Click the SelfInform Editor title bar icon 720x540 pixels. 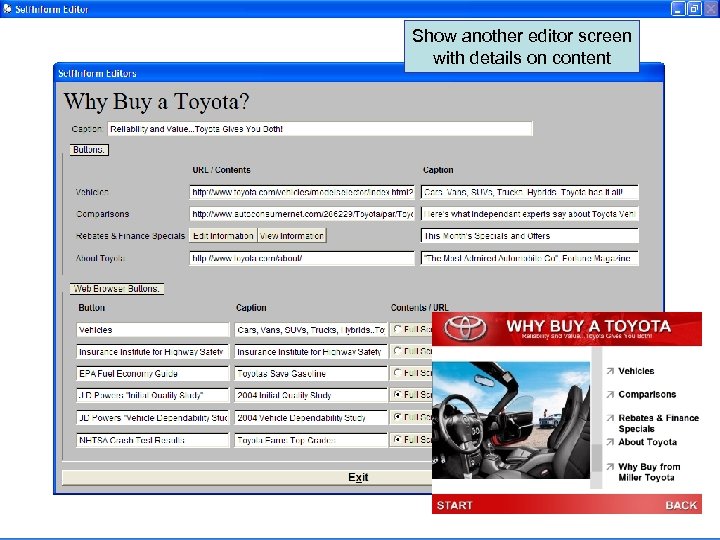coord(7,9)
